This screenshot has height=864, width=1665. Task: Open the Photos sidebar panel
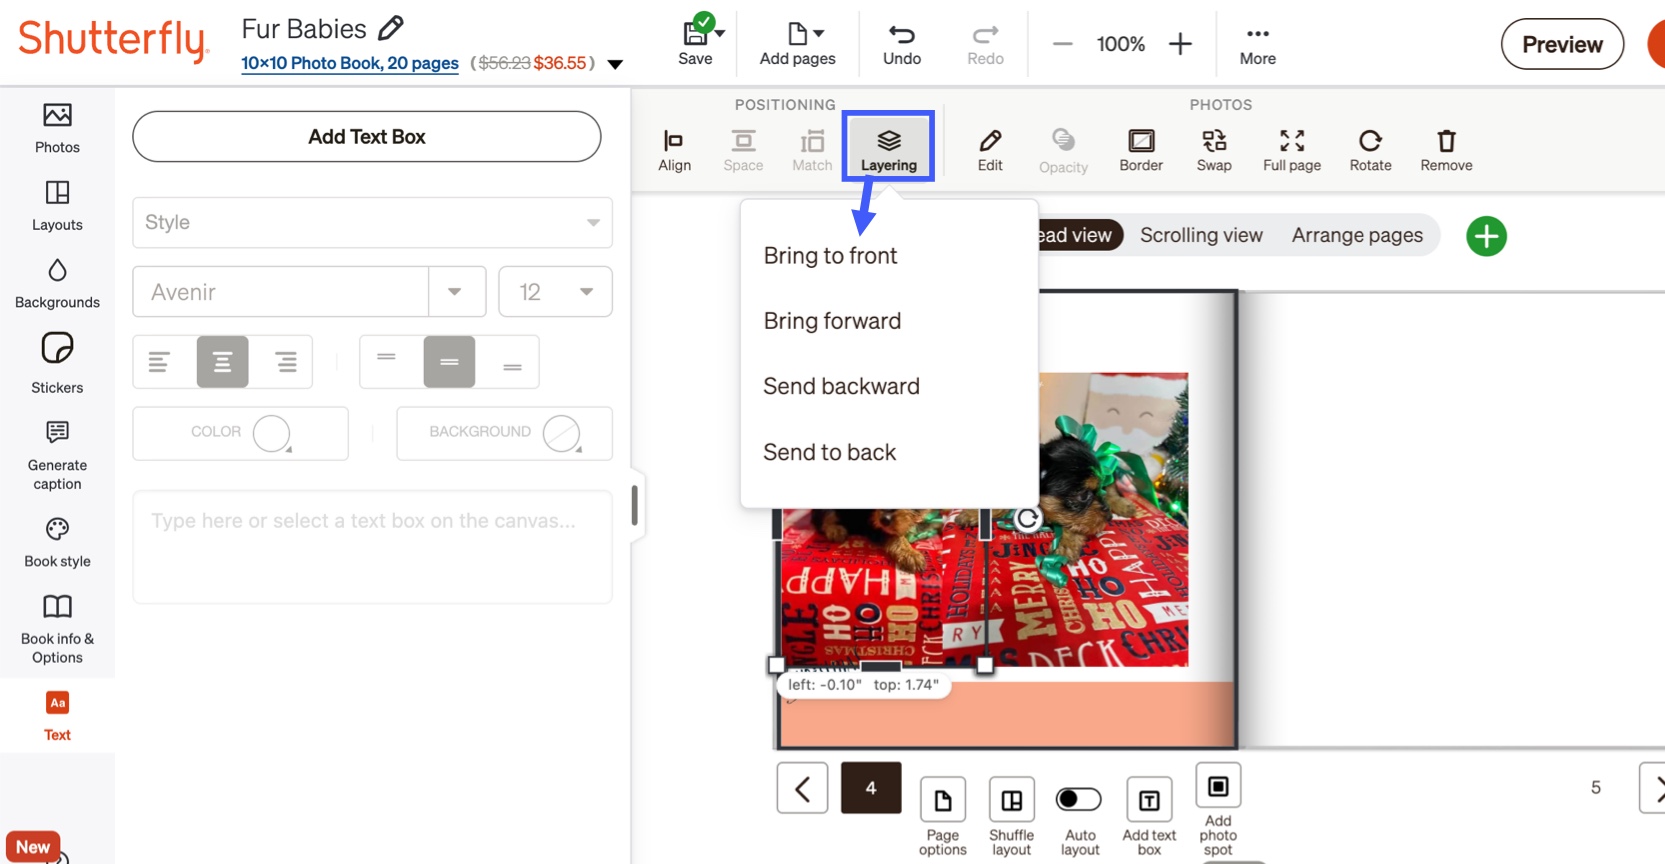pos(57,128)
